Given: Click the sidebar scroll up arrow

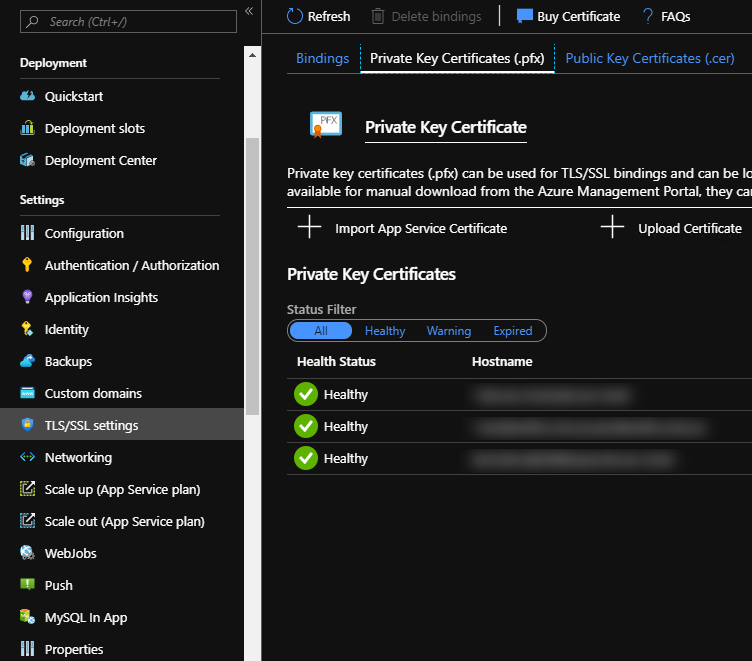Looking at the screenshot, I should click(x=252, y=55).
